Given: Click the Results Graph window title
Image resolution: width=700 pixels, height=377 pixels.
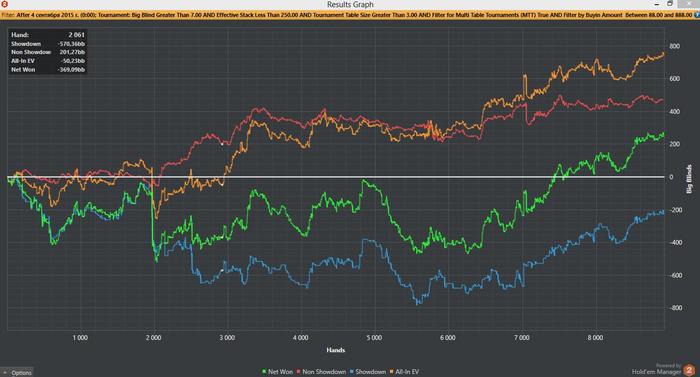Looking at the screenshot, I should click(x=350, y=4).
